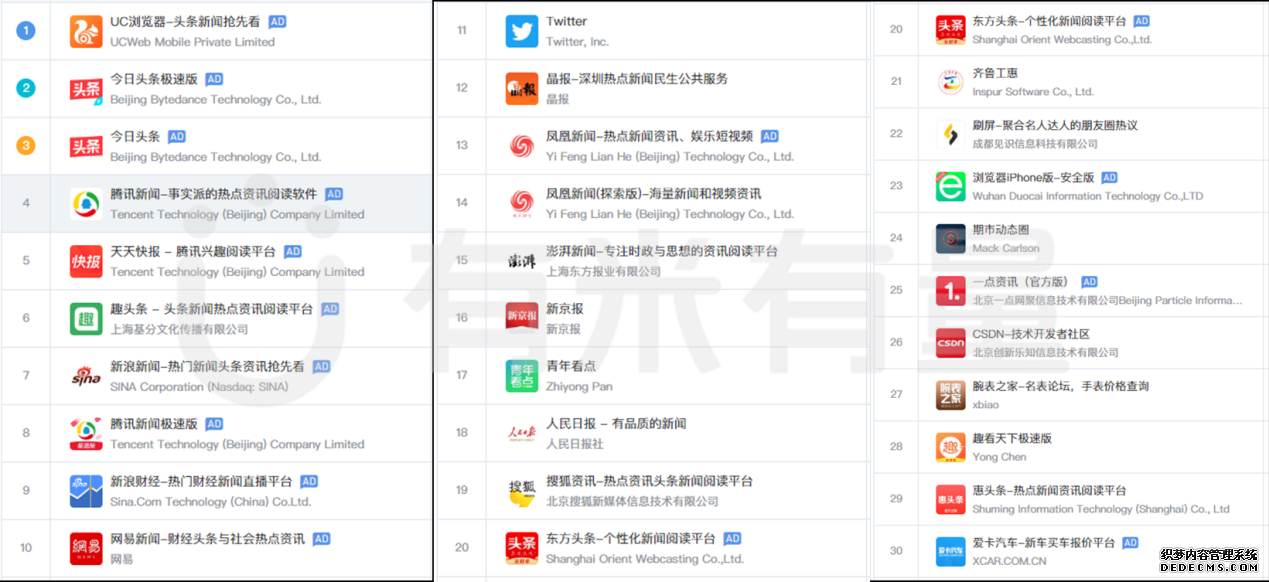Select the blue 爱卡汽车 app icon
Screen dimensions: 1269x582
[x=950, y=551]
